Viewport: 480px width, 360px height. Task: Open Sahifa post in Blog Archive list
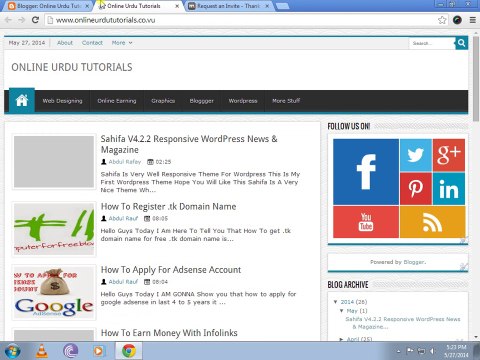coord(403,323)
